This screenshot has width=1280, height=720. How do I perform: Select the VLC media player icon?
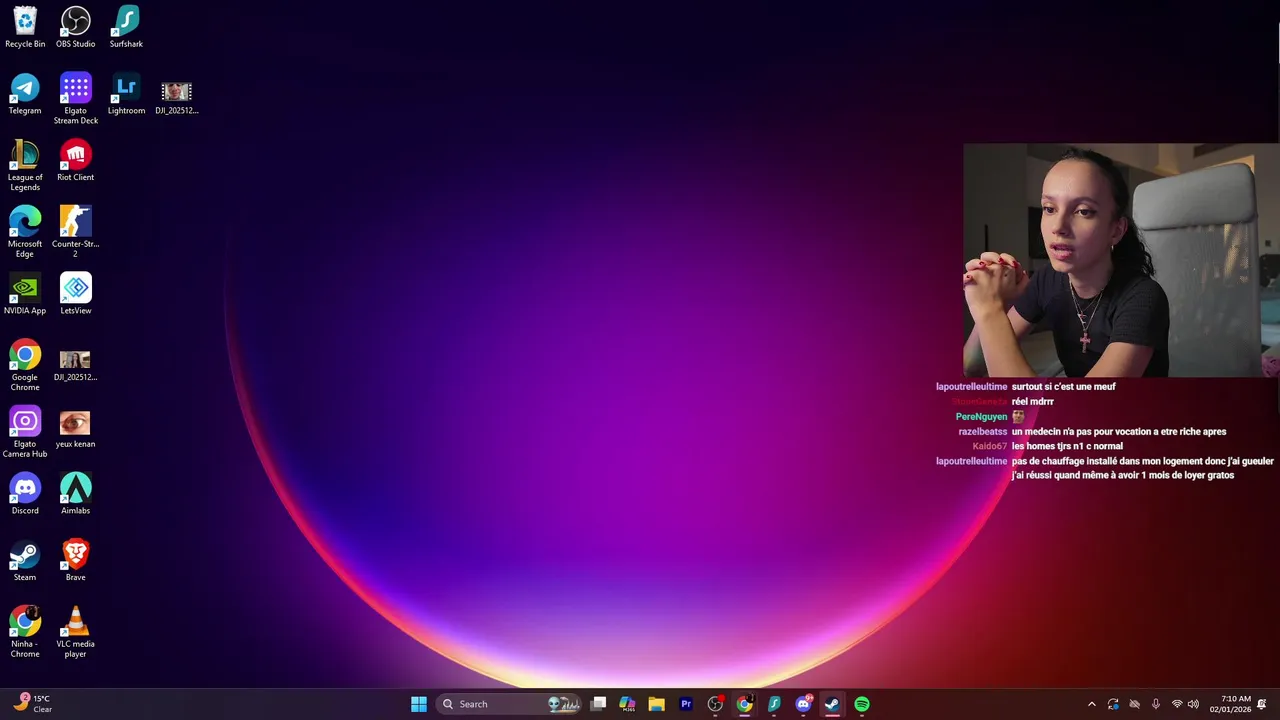pyautogui.click(x=76, y=632)
